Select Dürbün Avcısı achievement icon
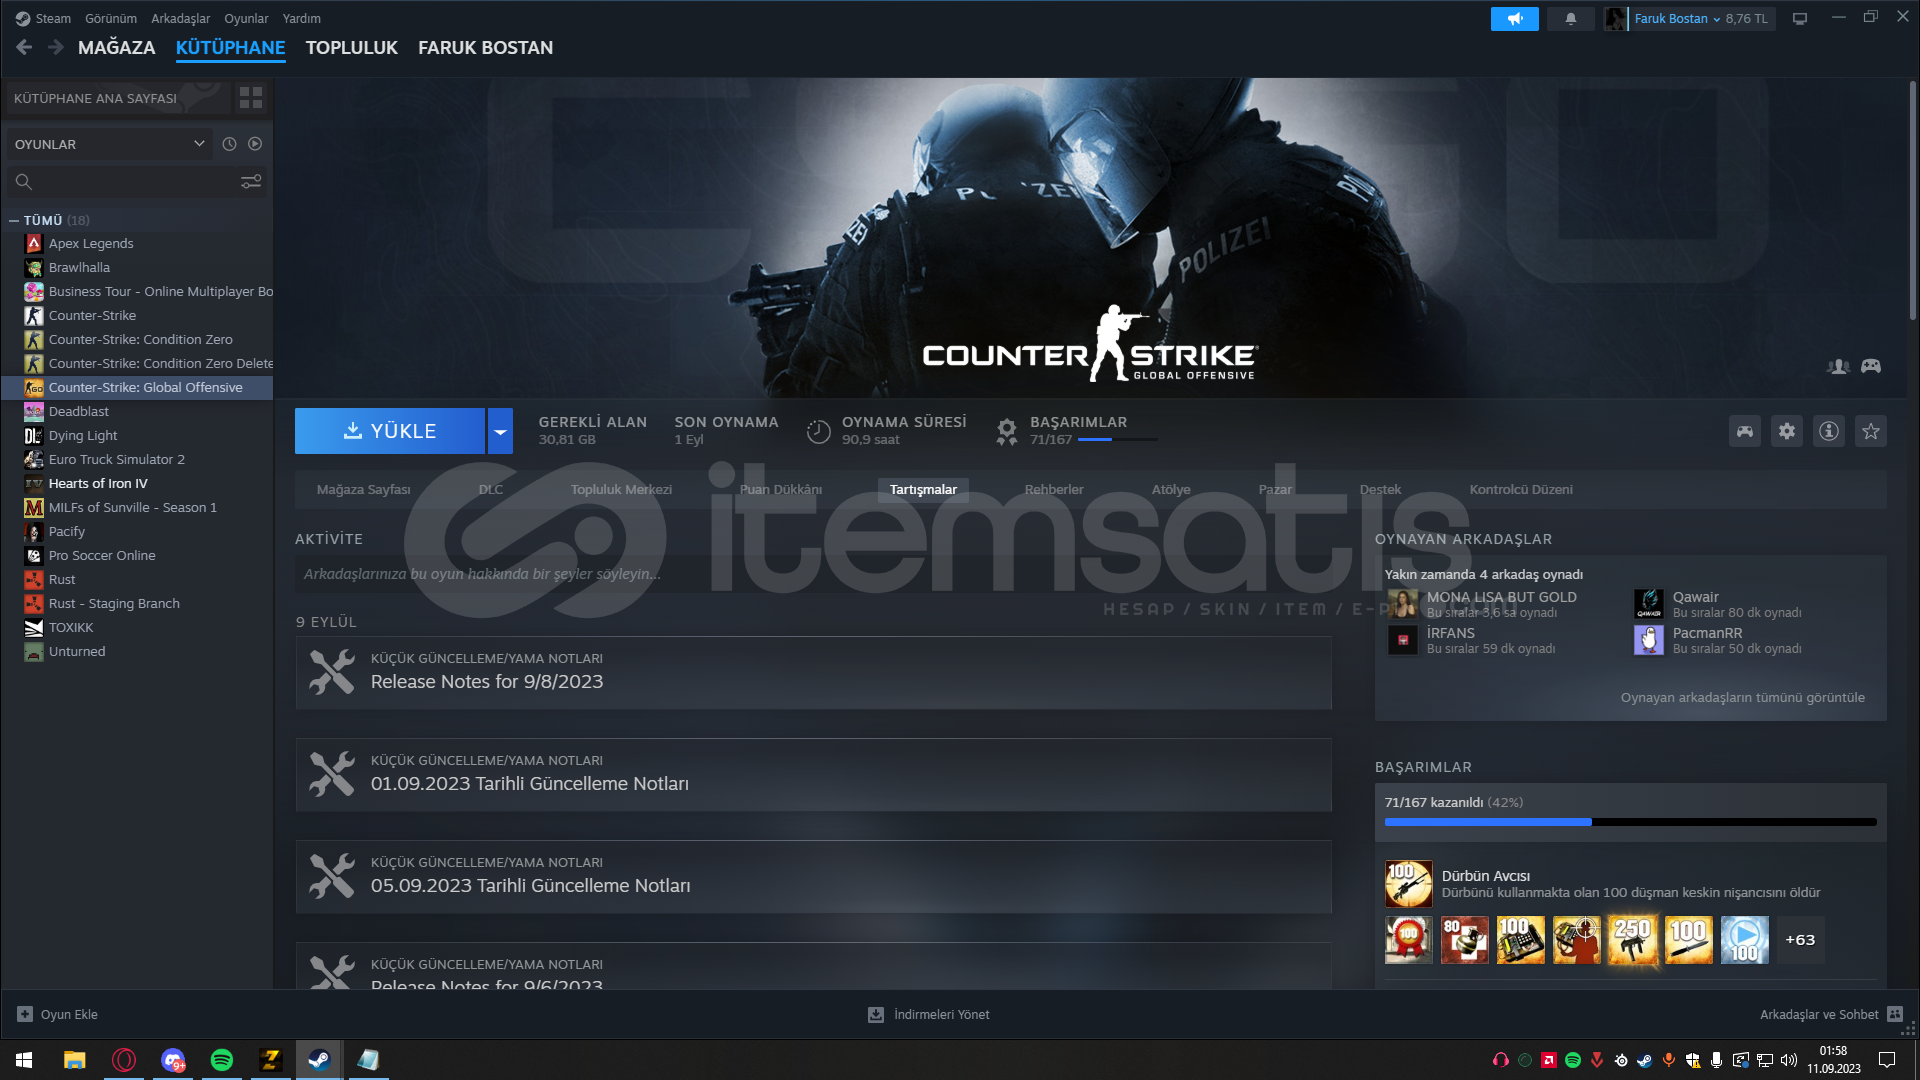Image resolution: width=1920 pixels, height=1080 pixels. [x=1408, y=884]
